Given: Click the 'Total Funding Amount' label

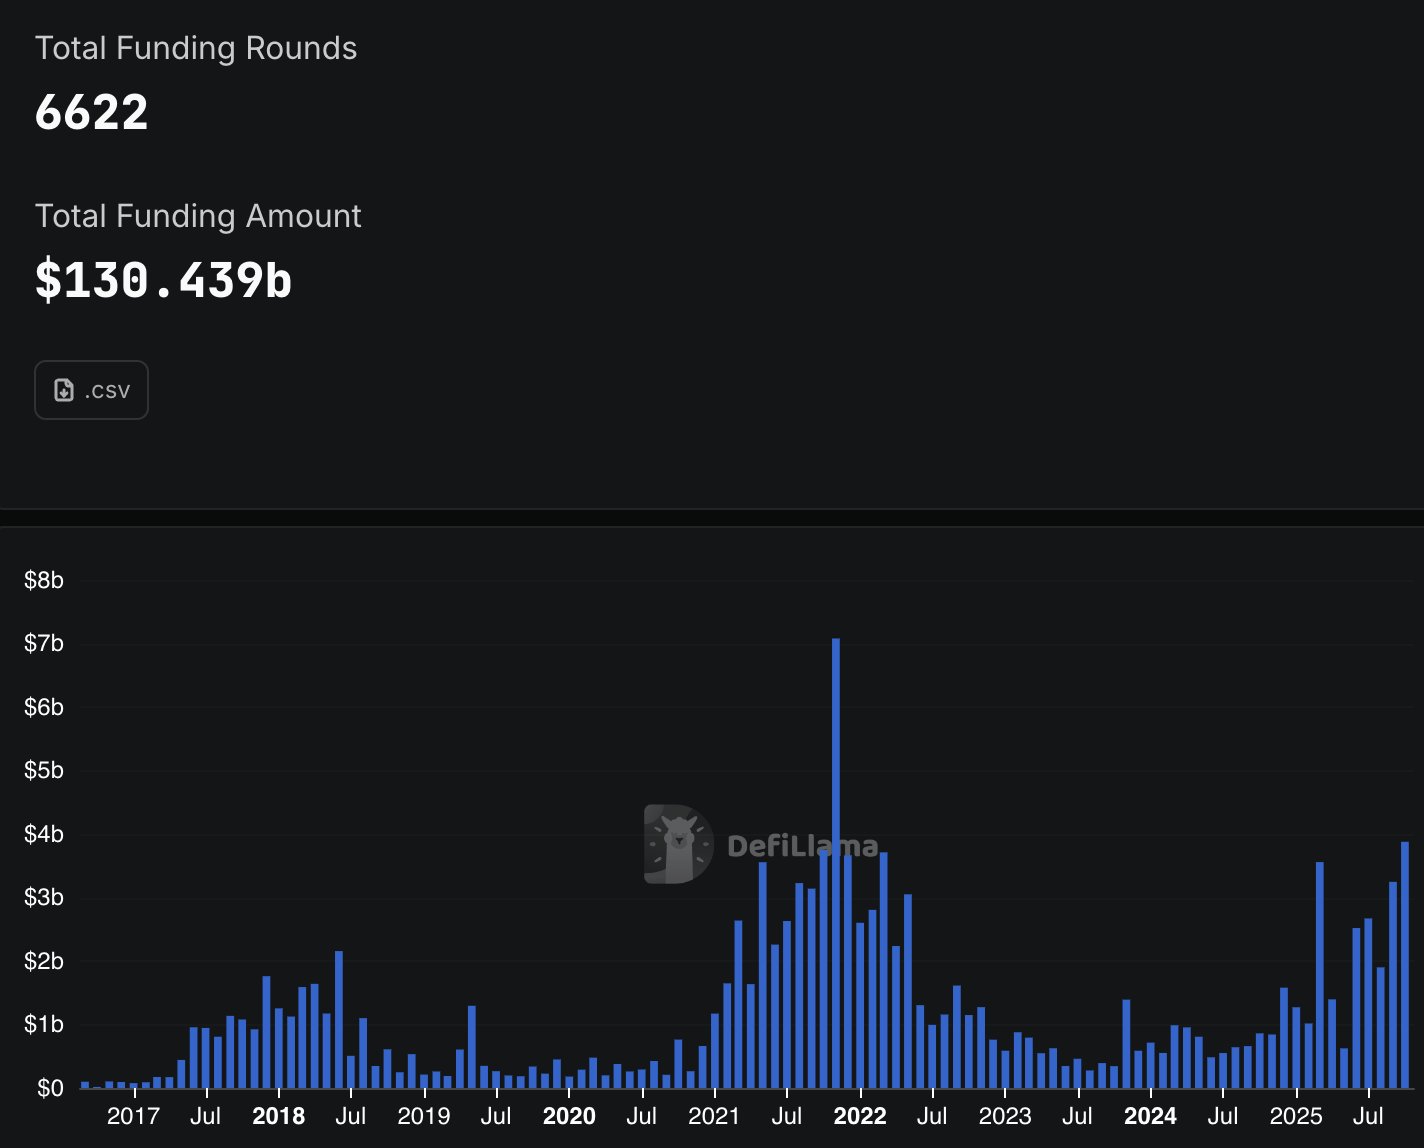Looking at the screenshot, I should pyautogui.click(x=198, y=216).
